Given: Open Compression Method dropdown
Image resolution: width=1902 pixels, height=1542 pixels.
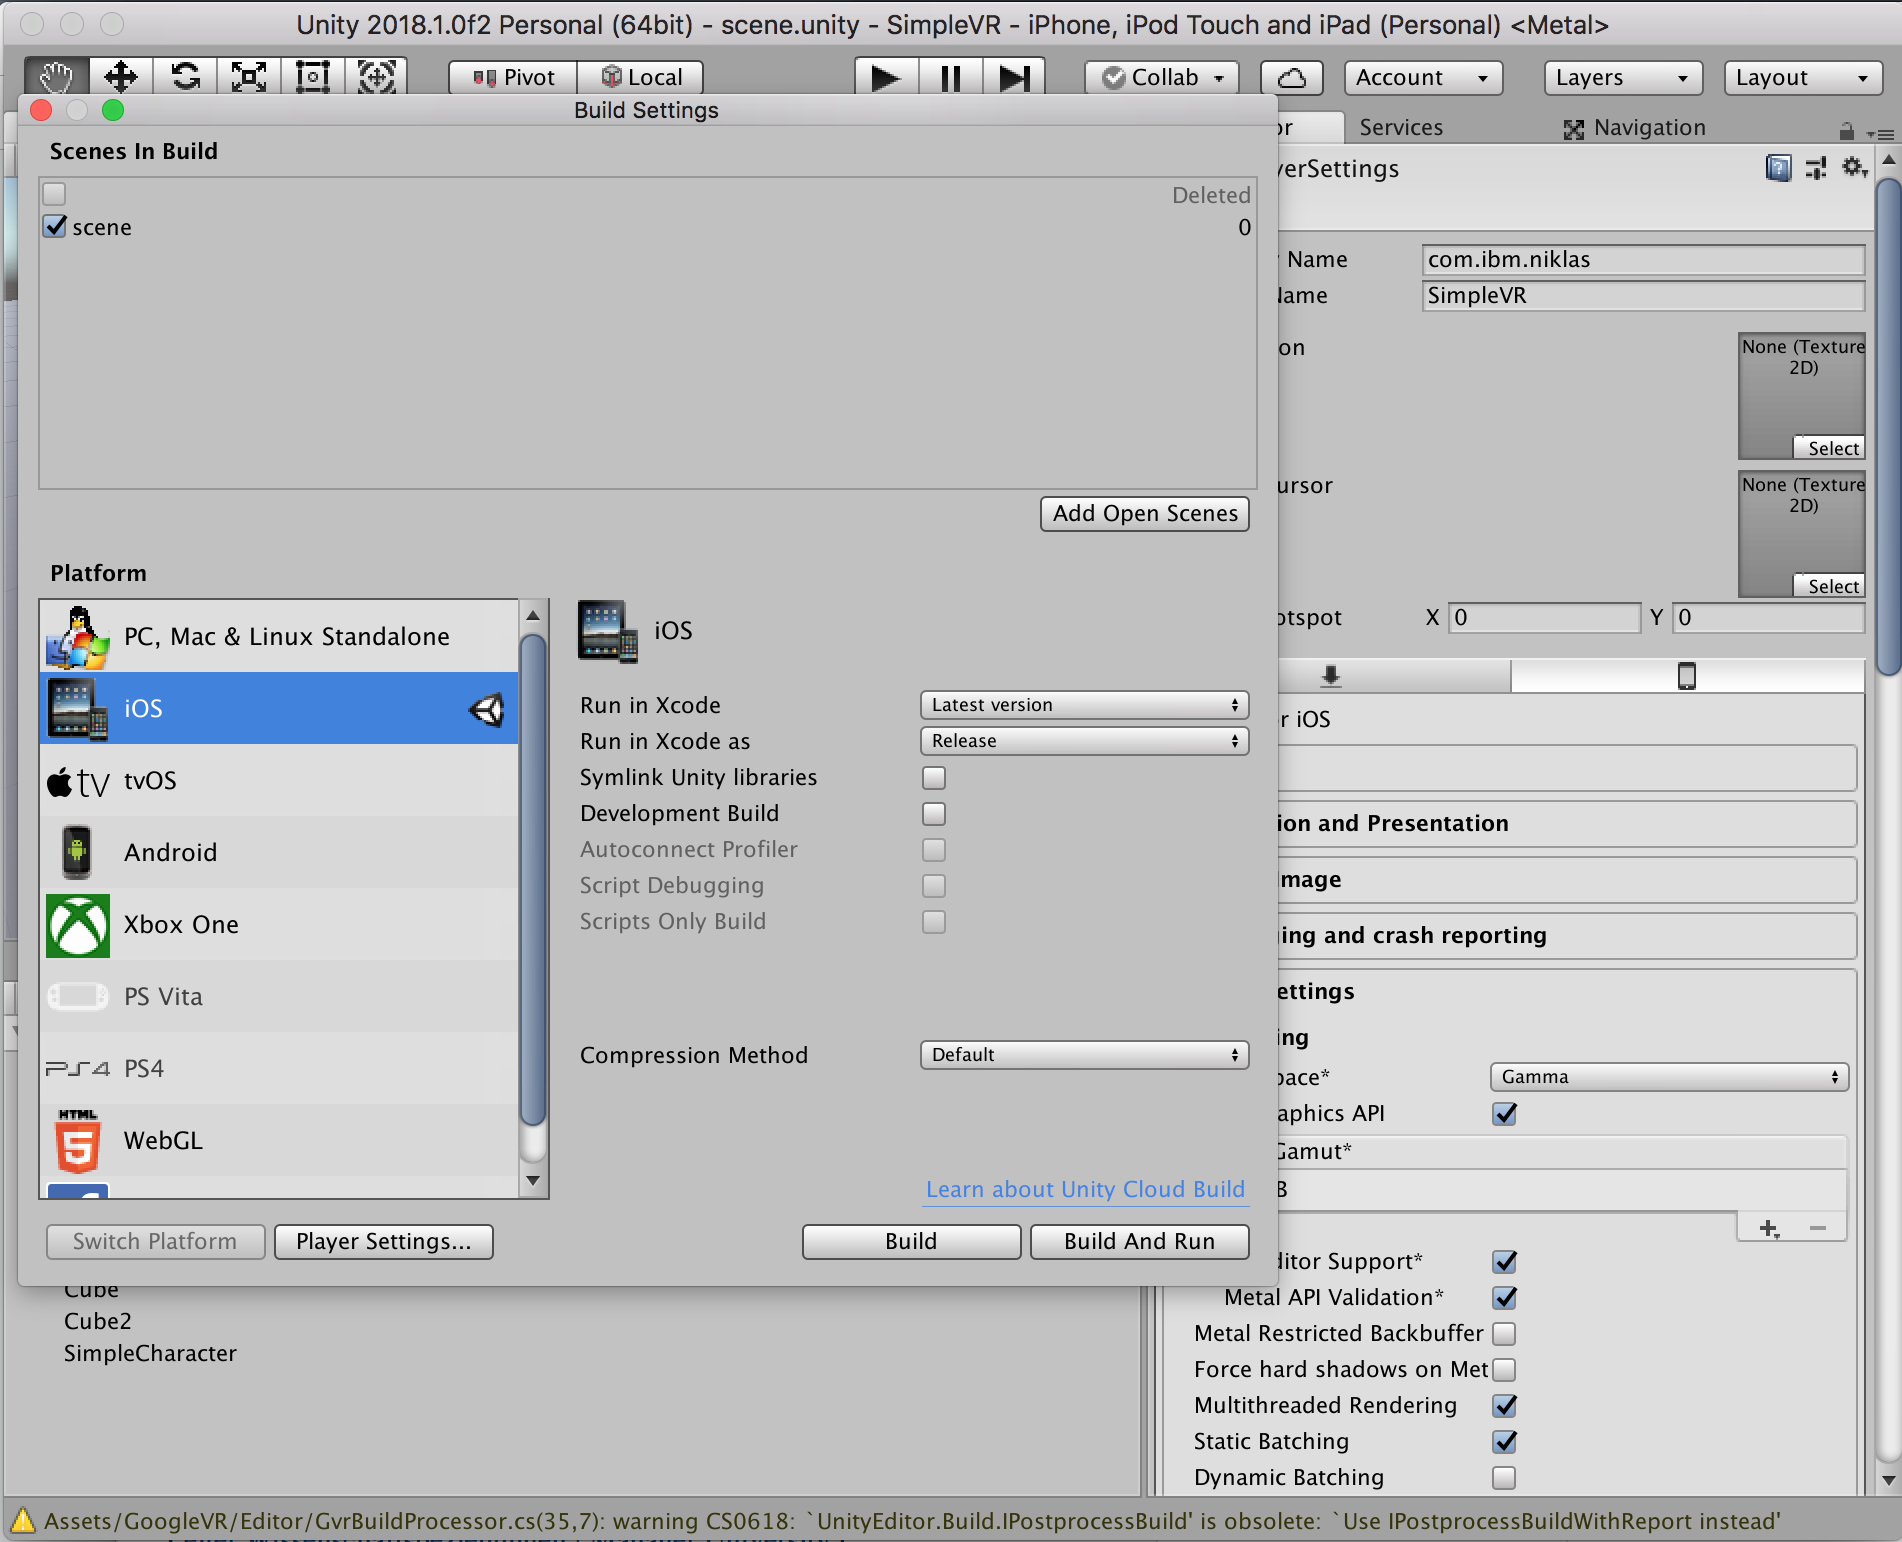Looking at the screenshot, I should point(1085,1055).
